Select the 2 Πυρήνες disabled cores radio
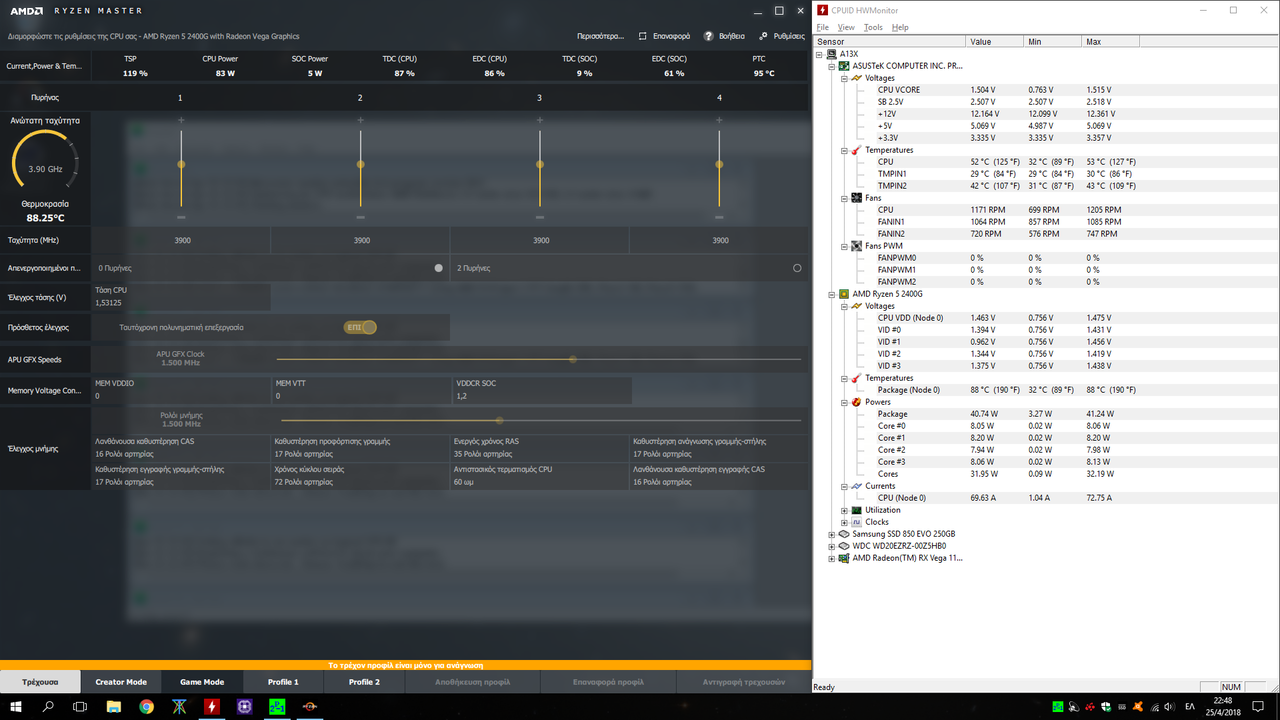The height and width of the screenshot is (720, 1280). pyautogui.click(x=797, y=268)
